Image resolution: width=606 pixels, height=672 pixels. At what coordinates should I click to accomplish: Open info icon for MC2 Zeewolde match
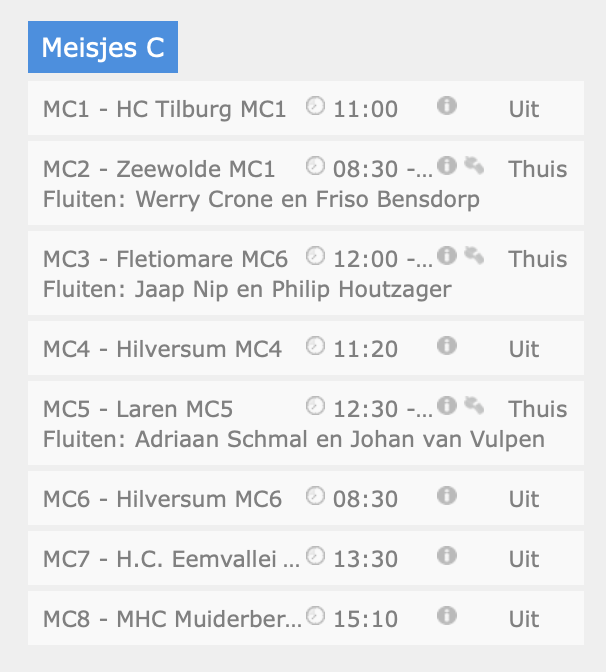(x=447, y=166)
